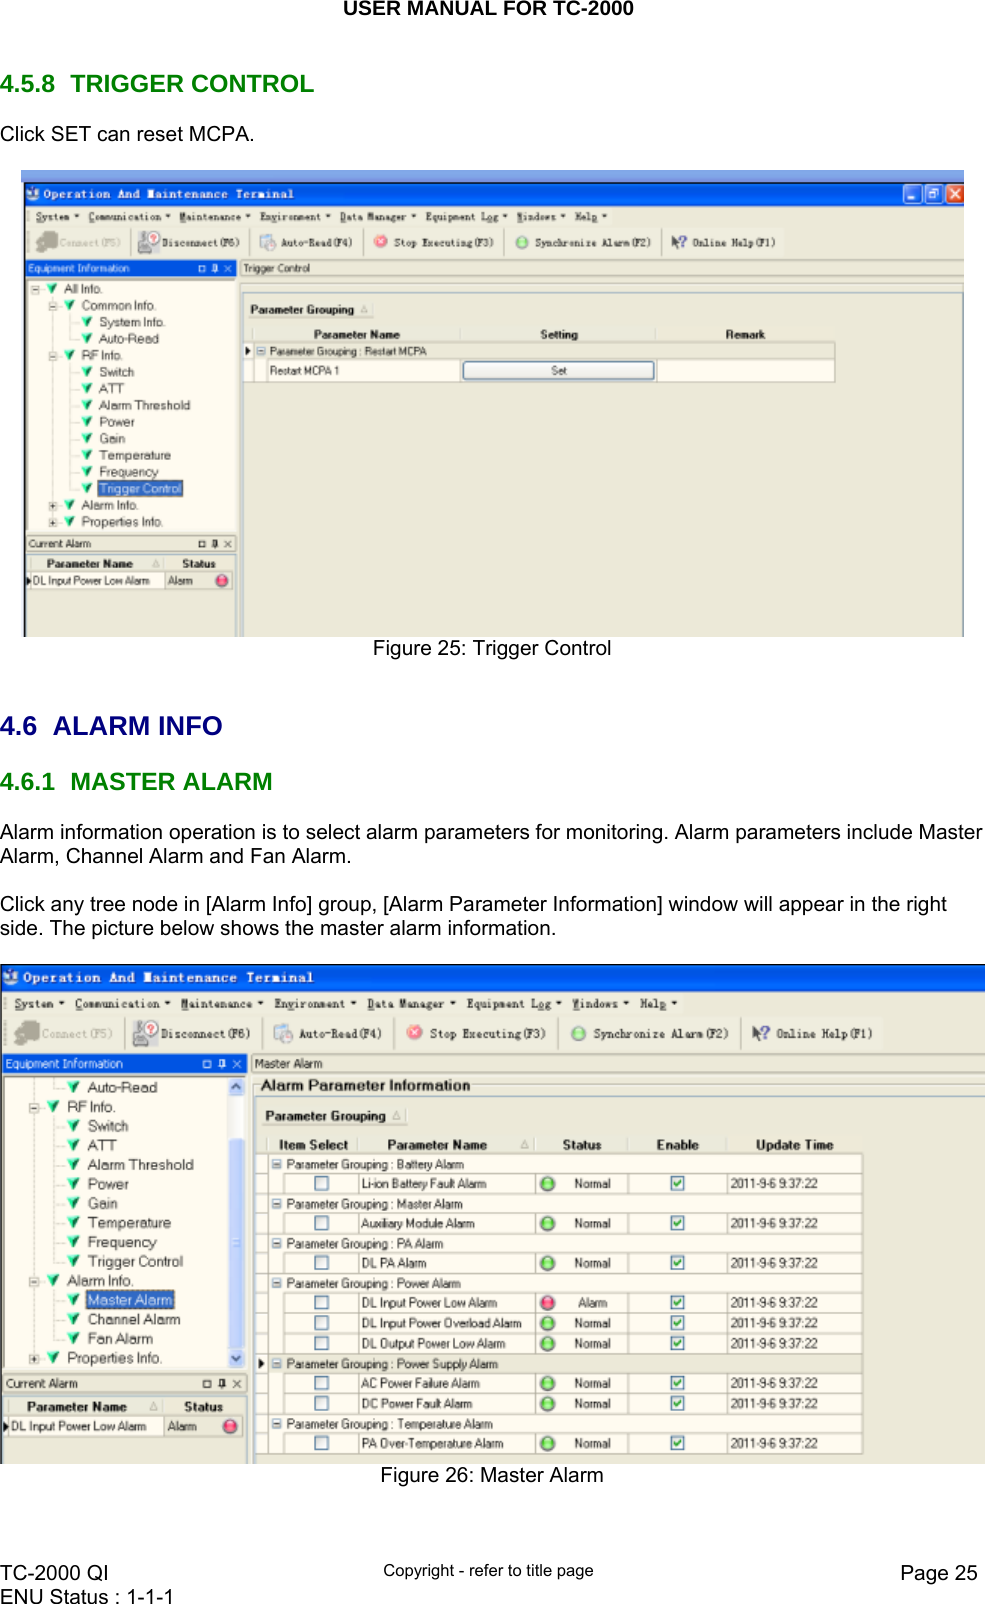Collapse Parameter Grouping: Battery Alarm group
The image size is (985, 1604).
tap(277, 1164)
